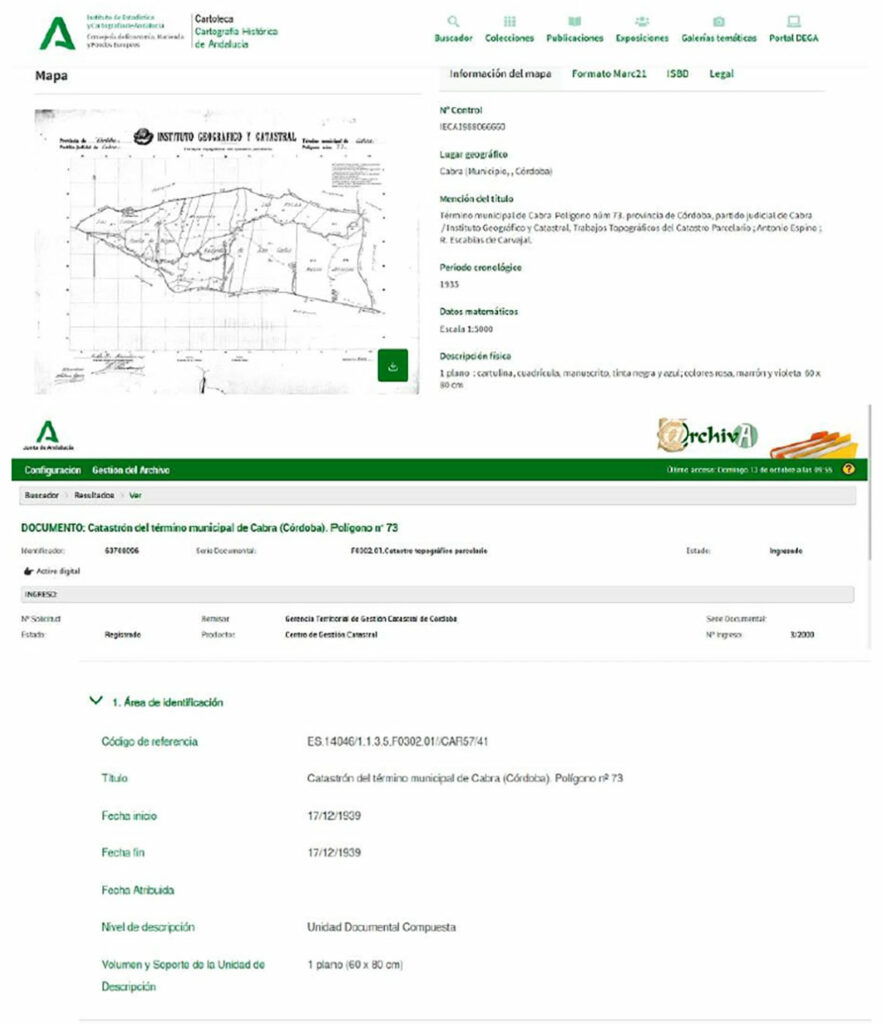Screen dimensions: 883x1024
Task: Switch to Legal tab
Action: coord(721,74)
